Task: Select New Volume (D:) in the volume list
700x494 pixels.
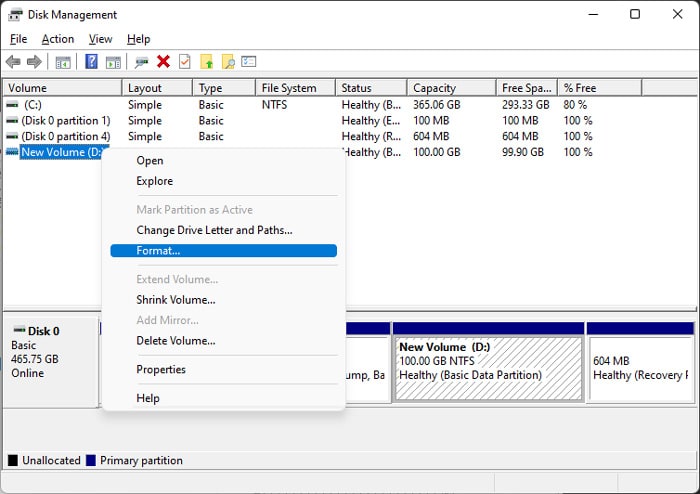Action: (61, 152)
